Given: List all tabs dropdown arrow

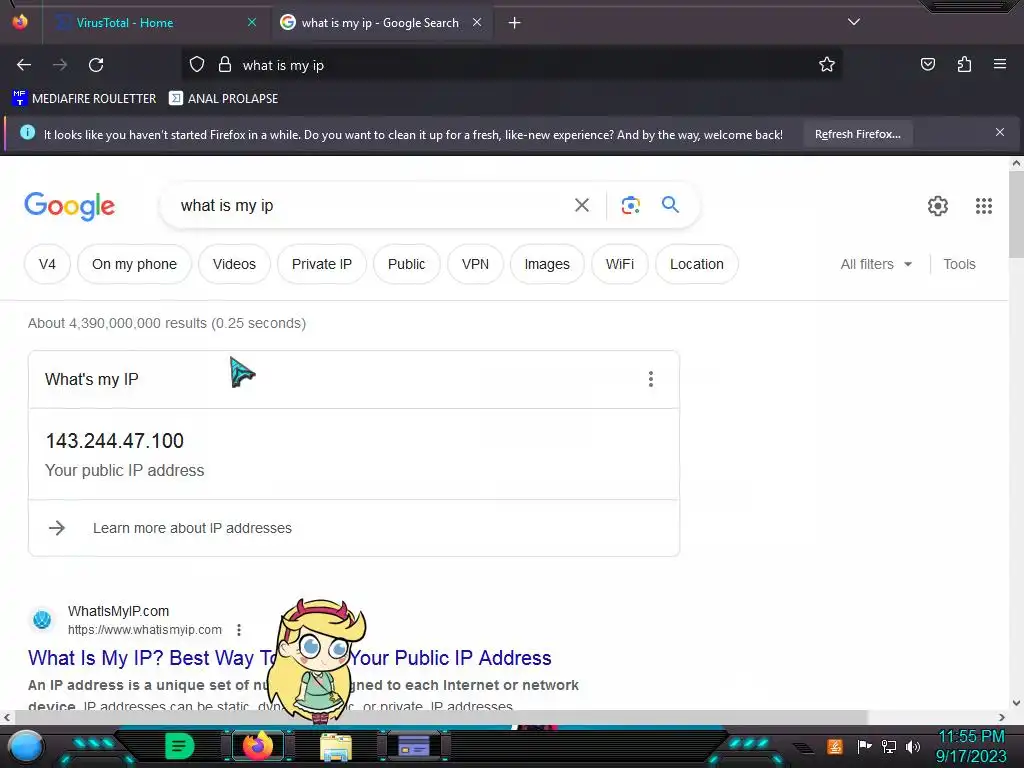Looking at the screenshot, I should (854, 22).
